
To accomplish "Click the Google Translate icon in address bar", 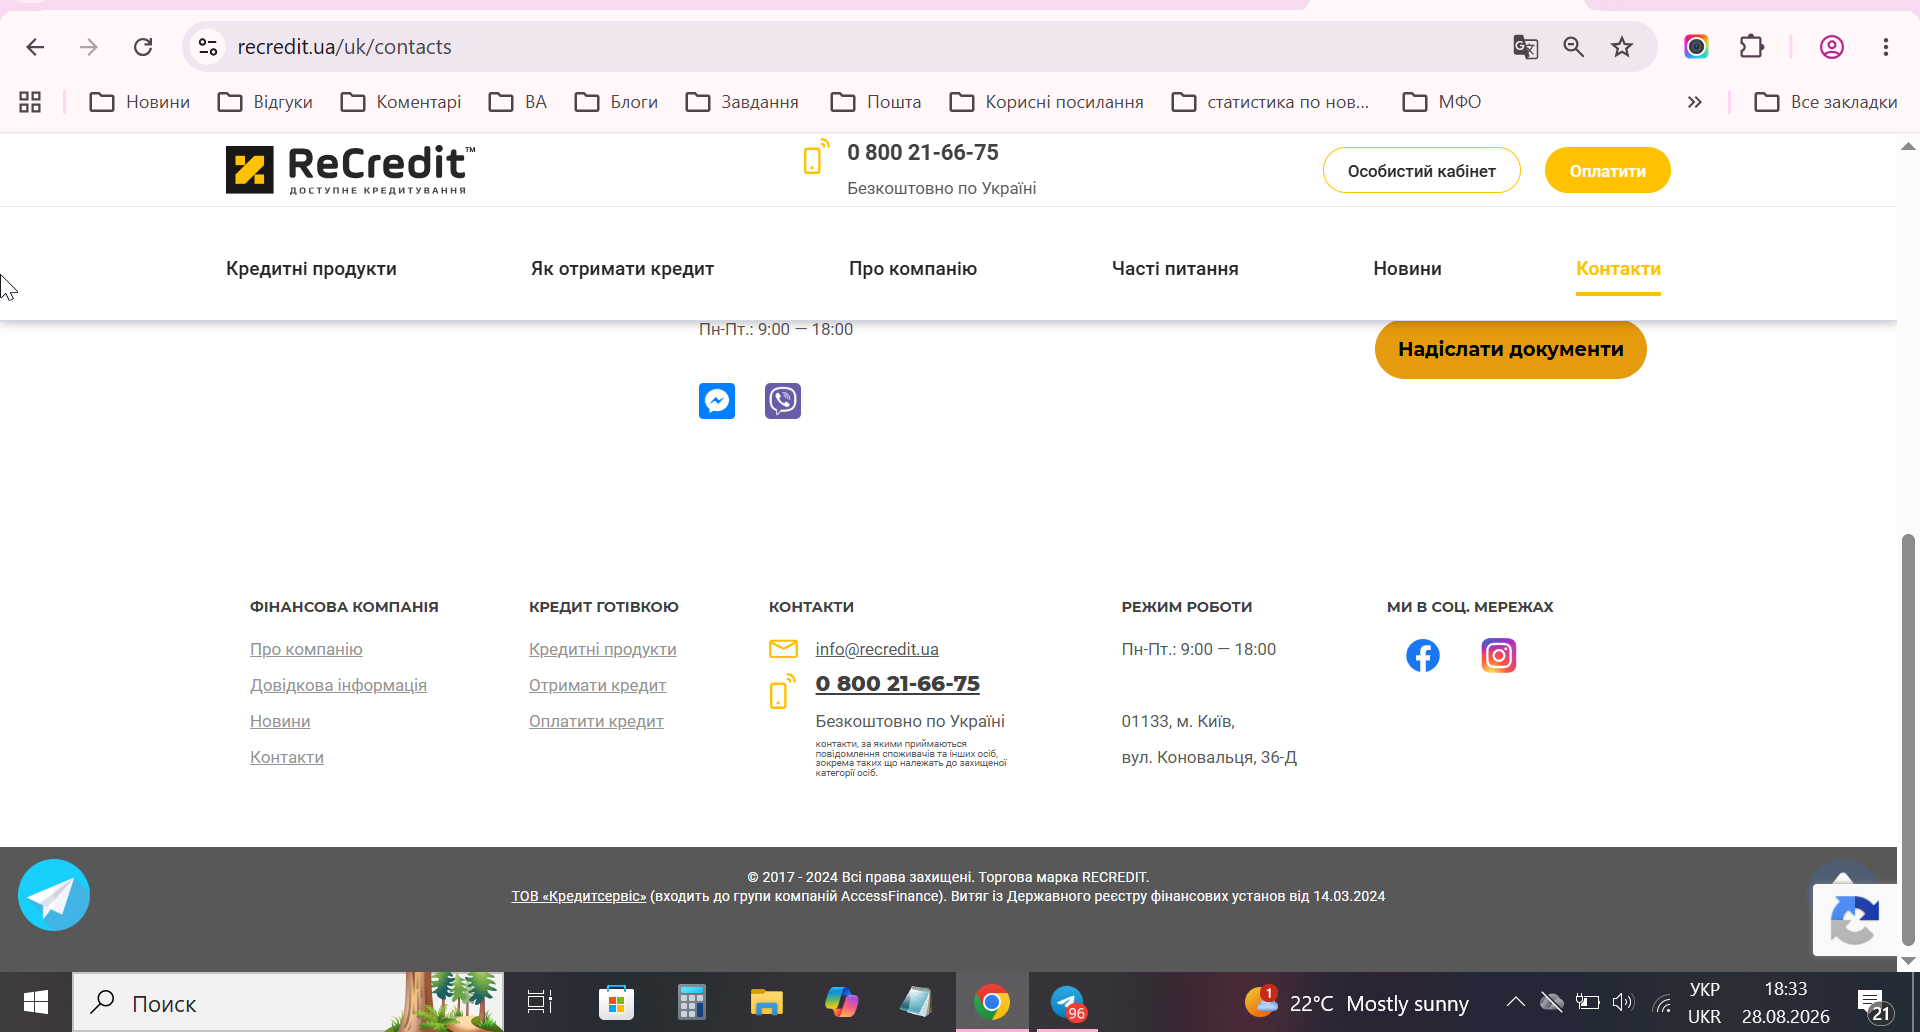I will [x=1525, y=47].
